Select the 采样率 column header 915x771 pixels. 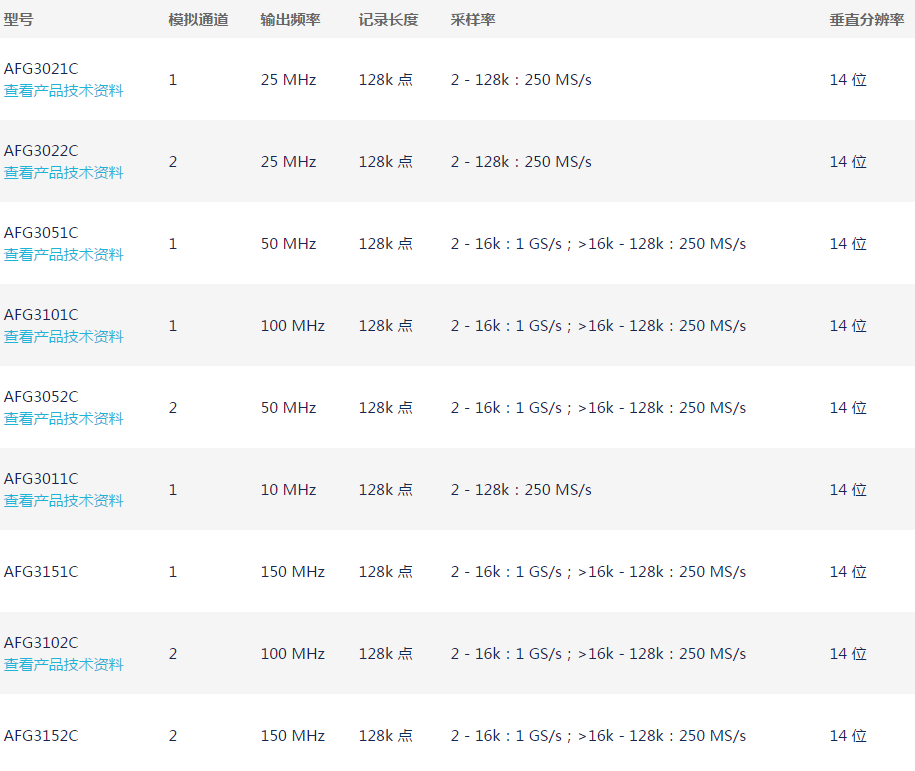473,20
